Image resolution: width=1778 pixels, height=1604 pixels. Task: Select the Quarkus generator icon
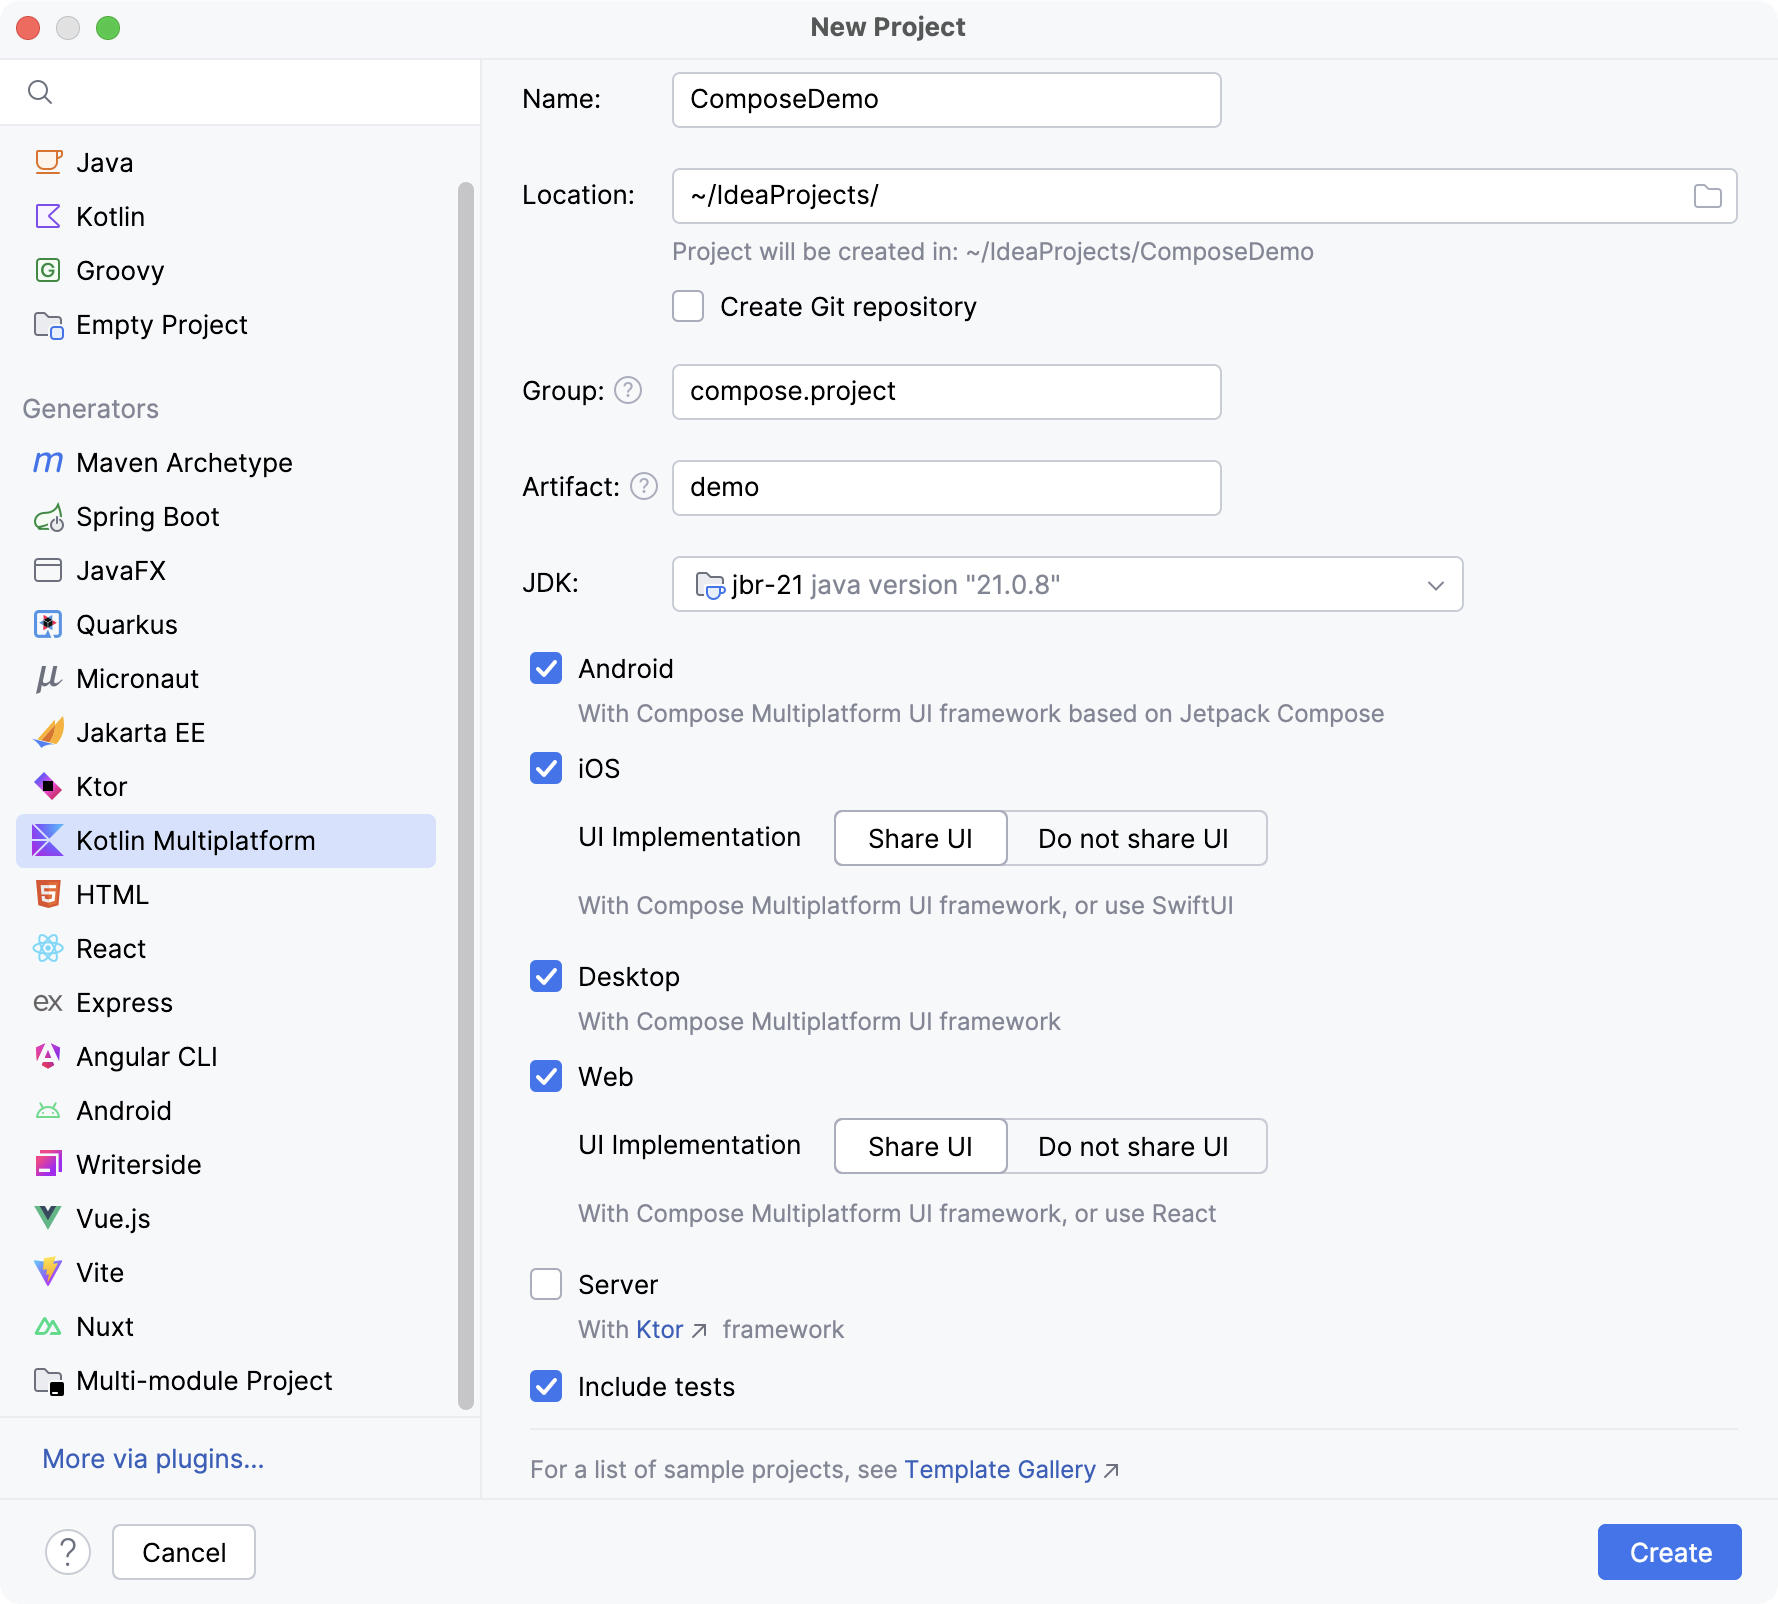tap(48, 624)
